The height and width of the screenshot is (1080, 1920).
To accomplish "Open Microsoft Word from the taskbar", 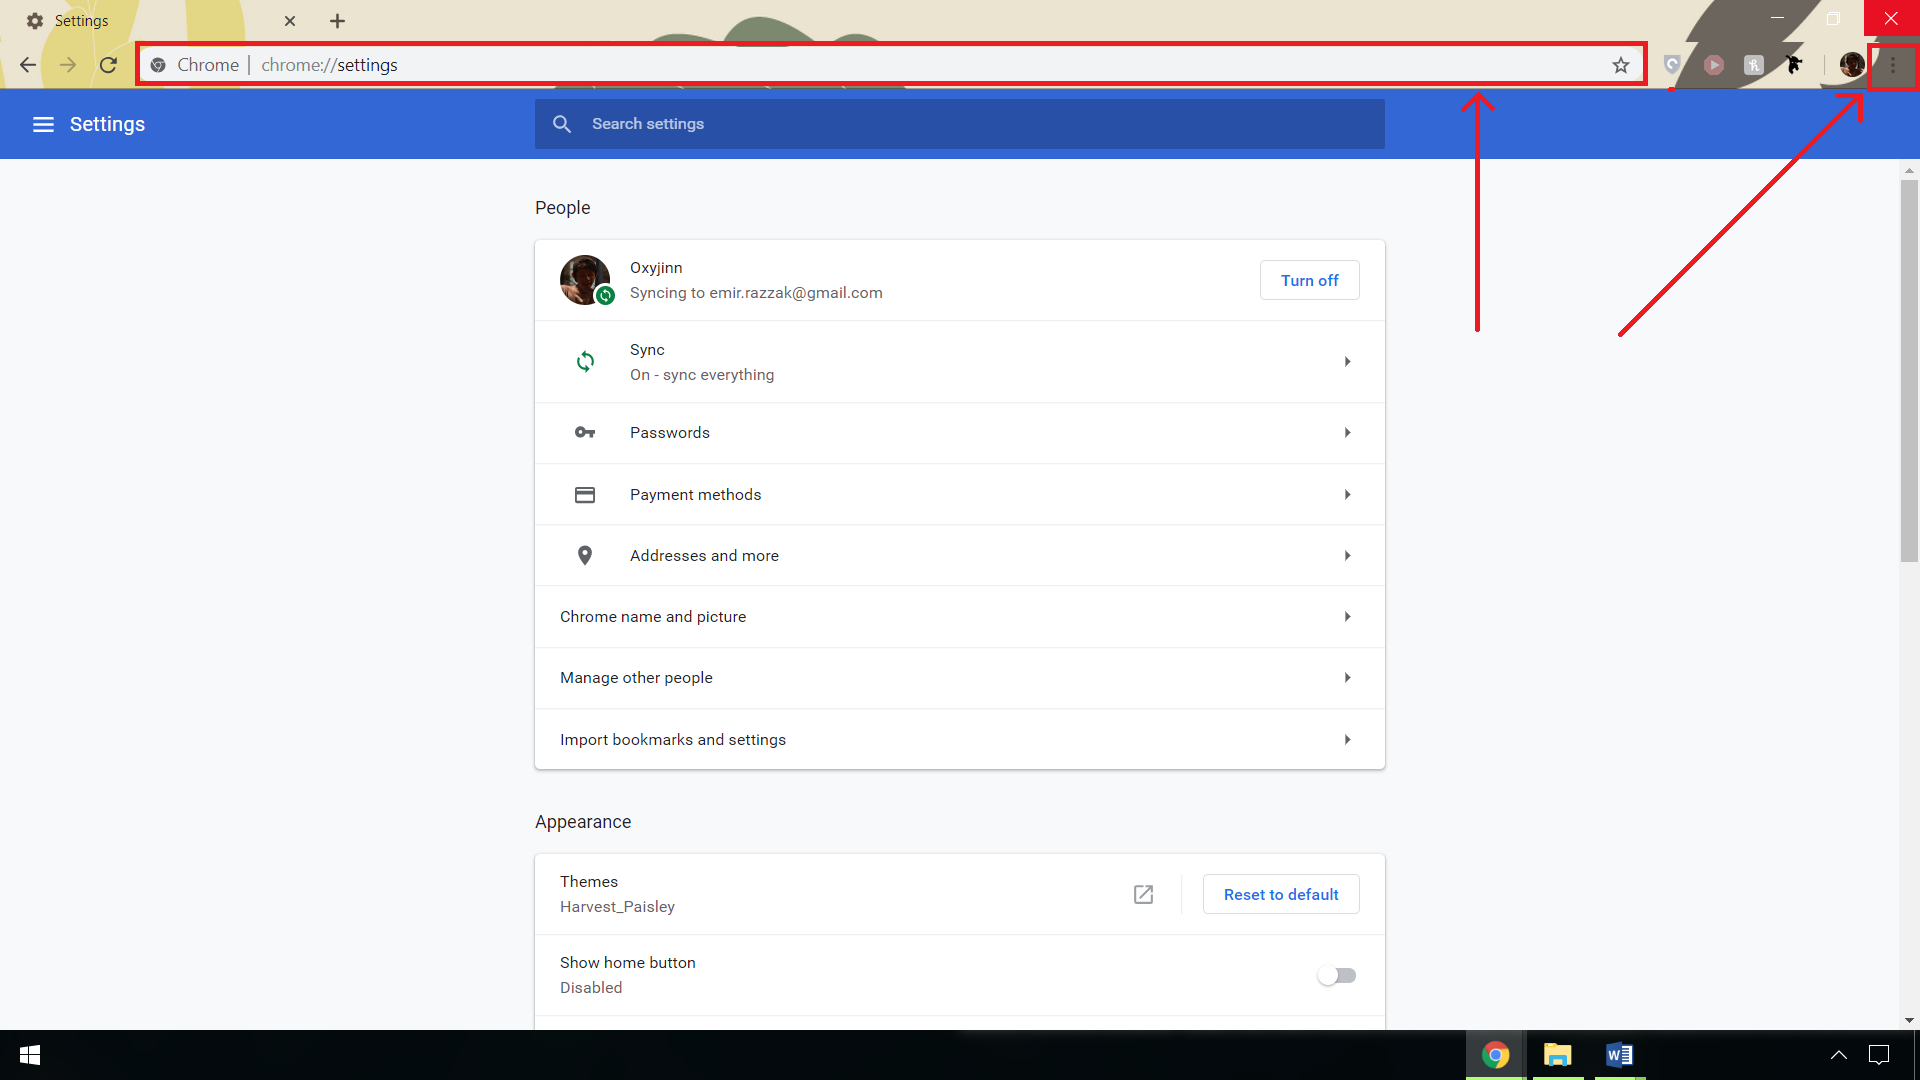I will pyautogui.click(x=1619, y=1055).
